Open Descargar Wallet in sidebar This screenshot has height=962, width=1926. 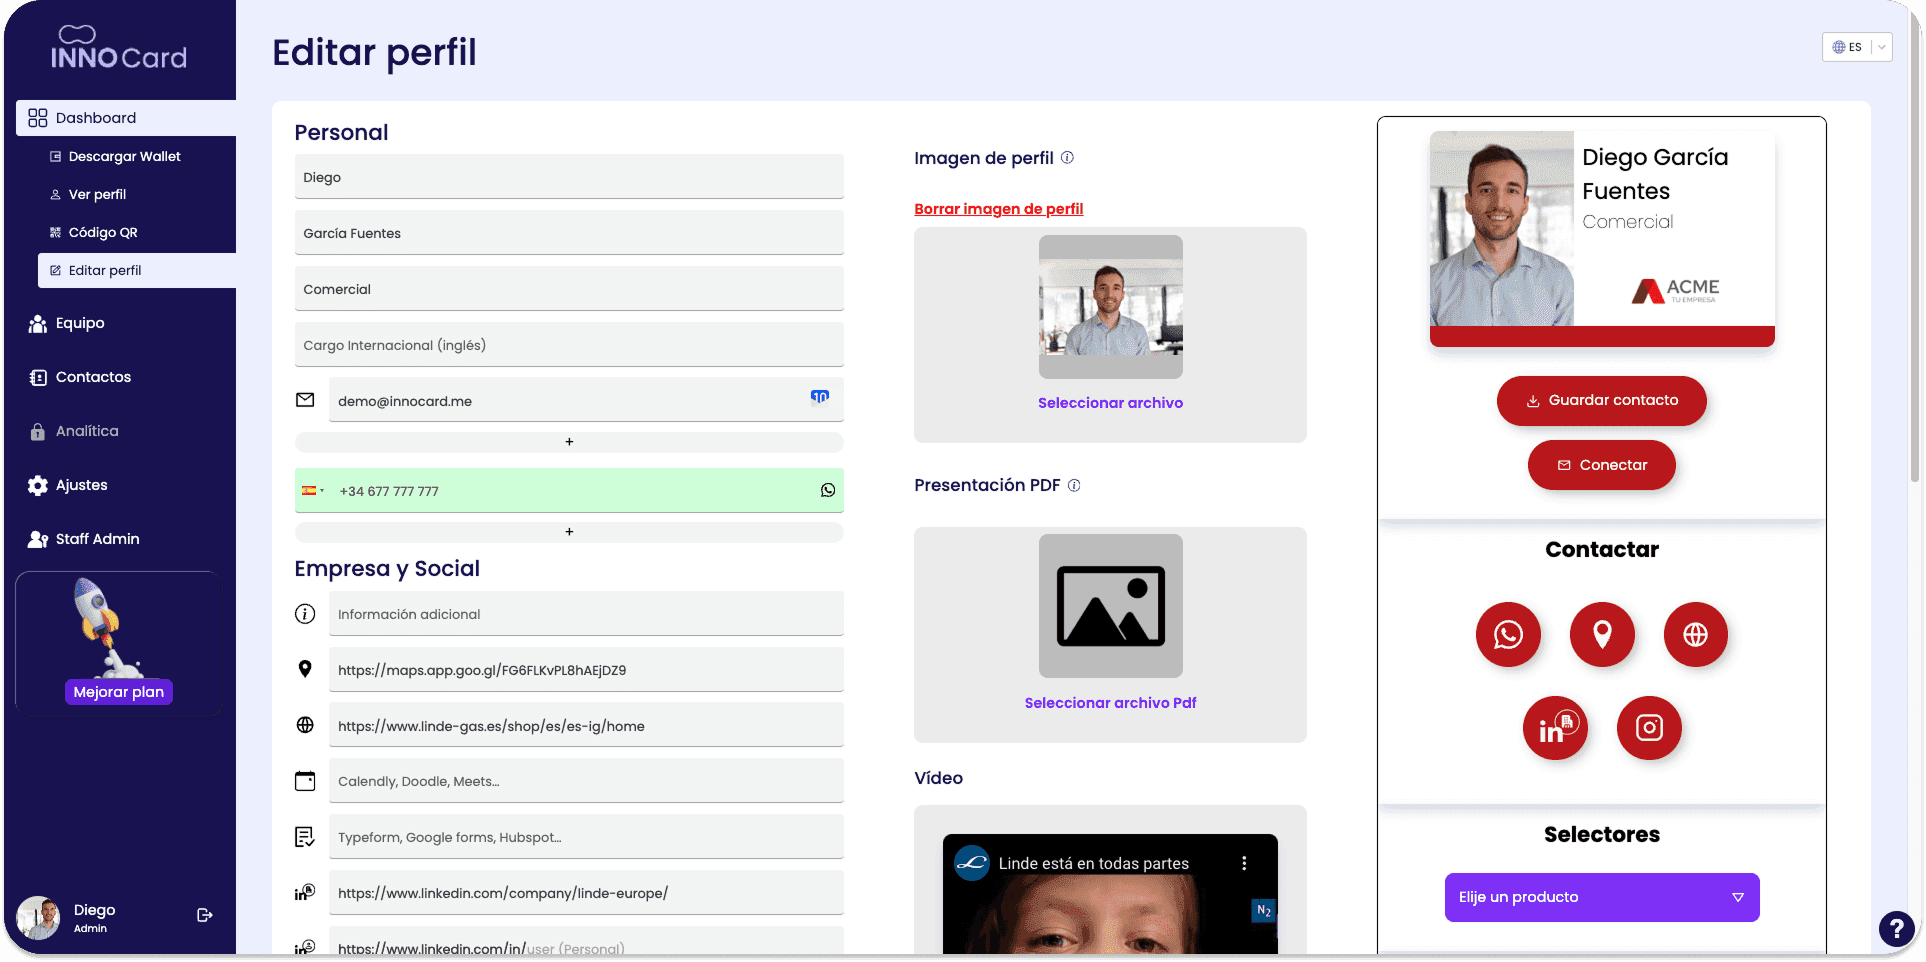(x=125, y=157)
